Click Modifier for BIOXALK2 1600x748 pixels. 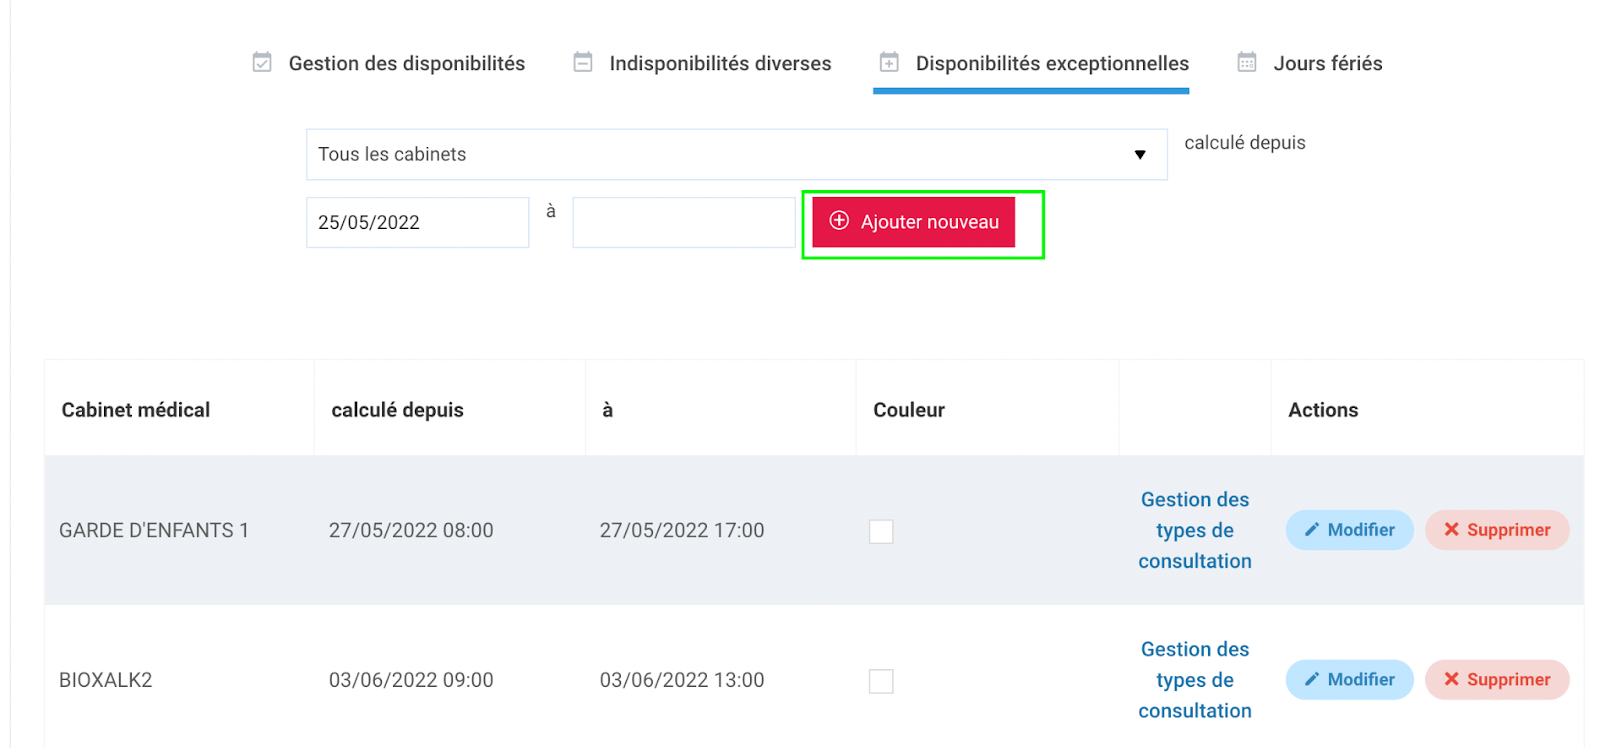pyautogui.click(x=1349, y=680)
